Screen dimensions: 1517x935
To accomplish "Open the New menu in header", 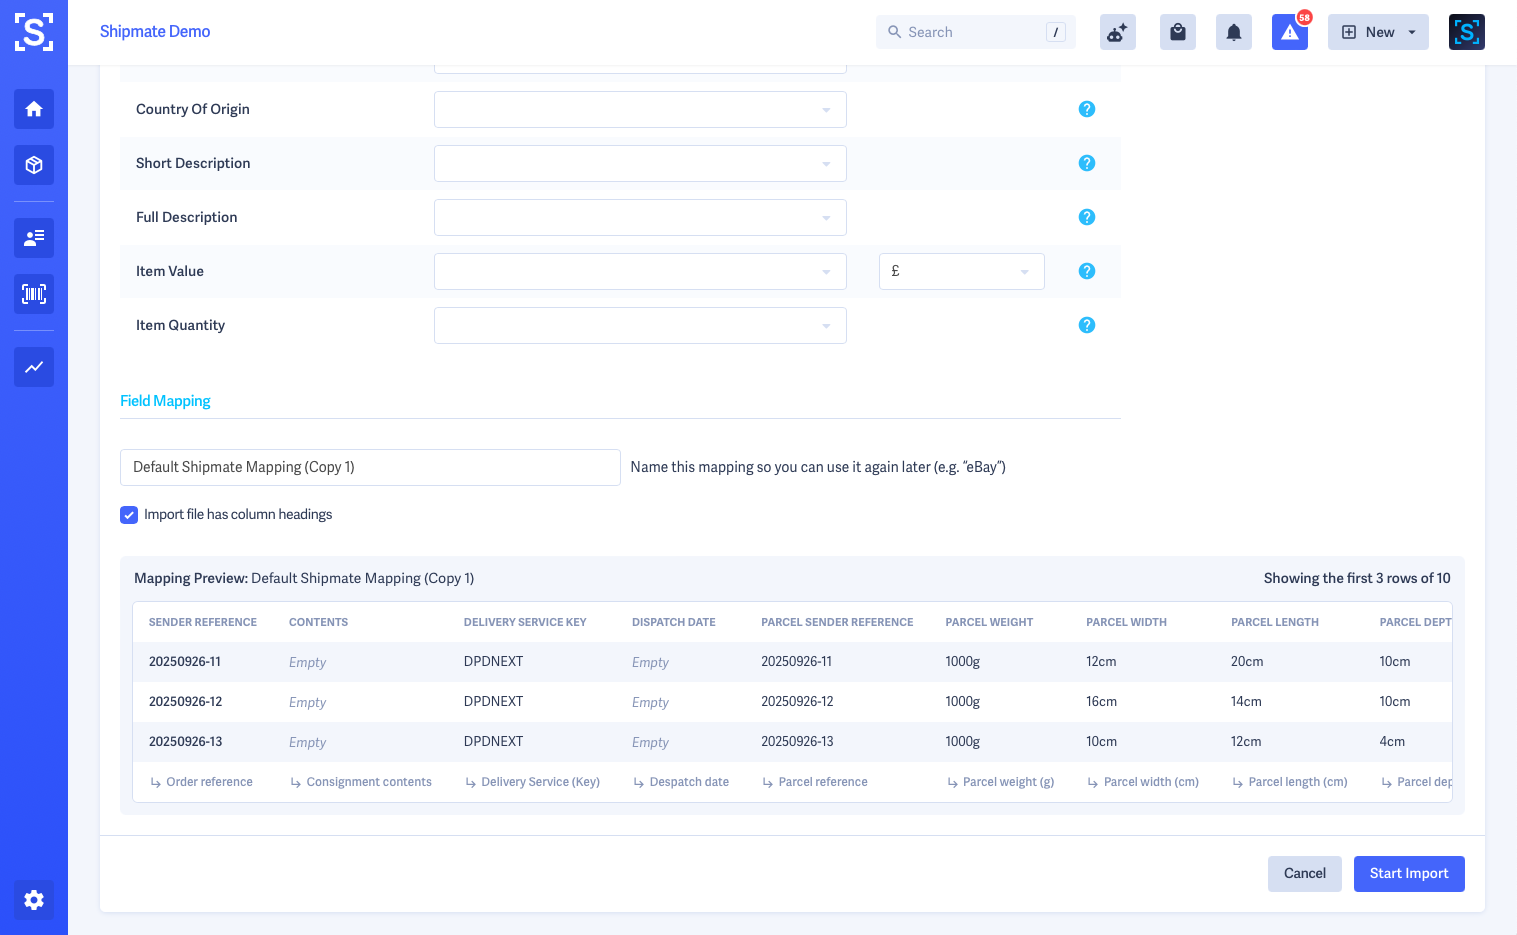I will tap(1378, 32).
